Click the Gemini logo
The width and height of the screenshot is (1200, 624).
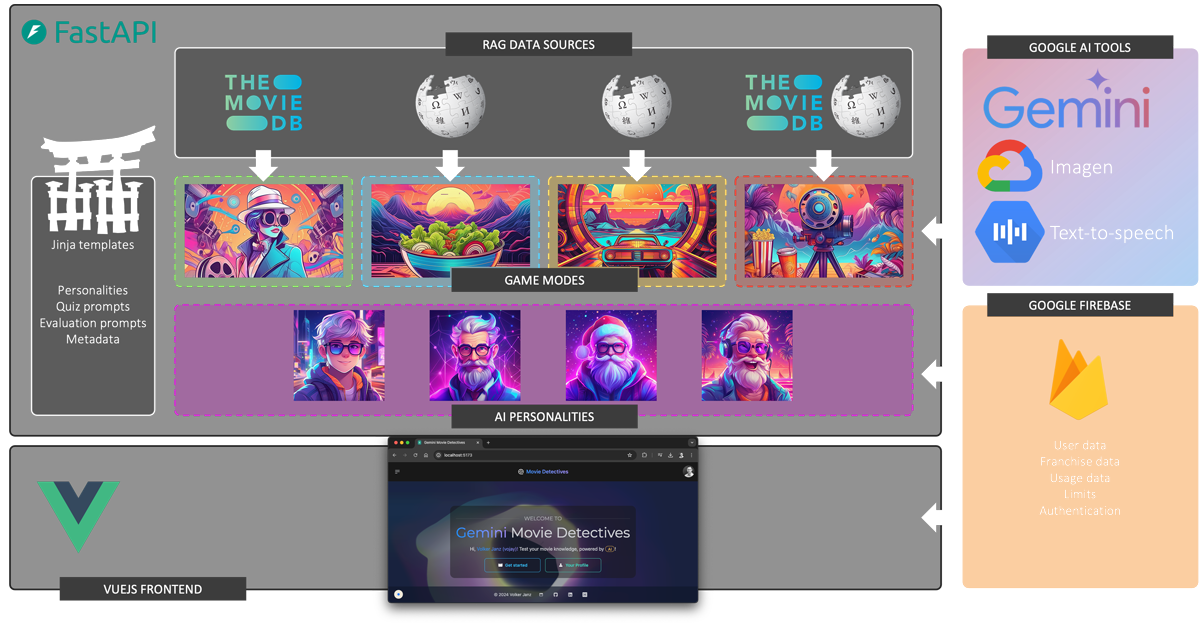[1067, 100]
